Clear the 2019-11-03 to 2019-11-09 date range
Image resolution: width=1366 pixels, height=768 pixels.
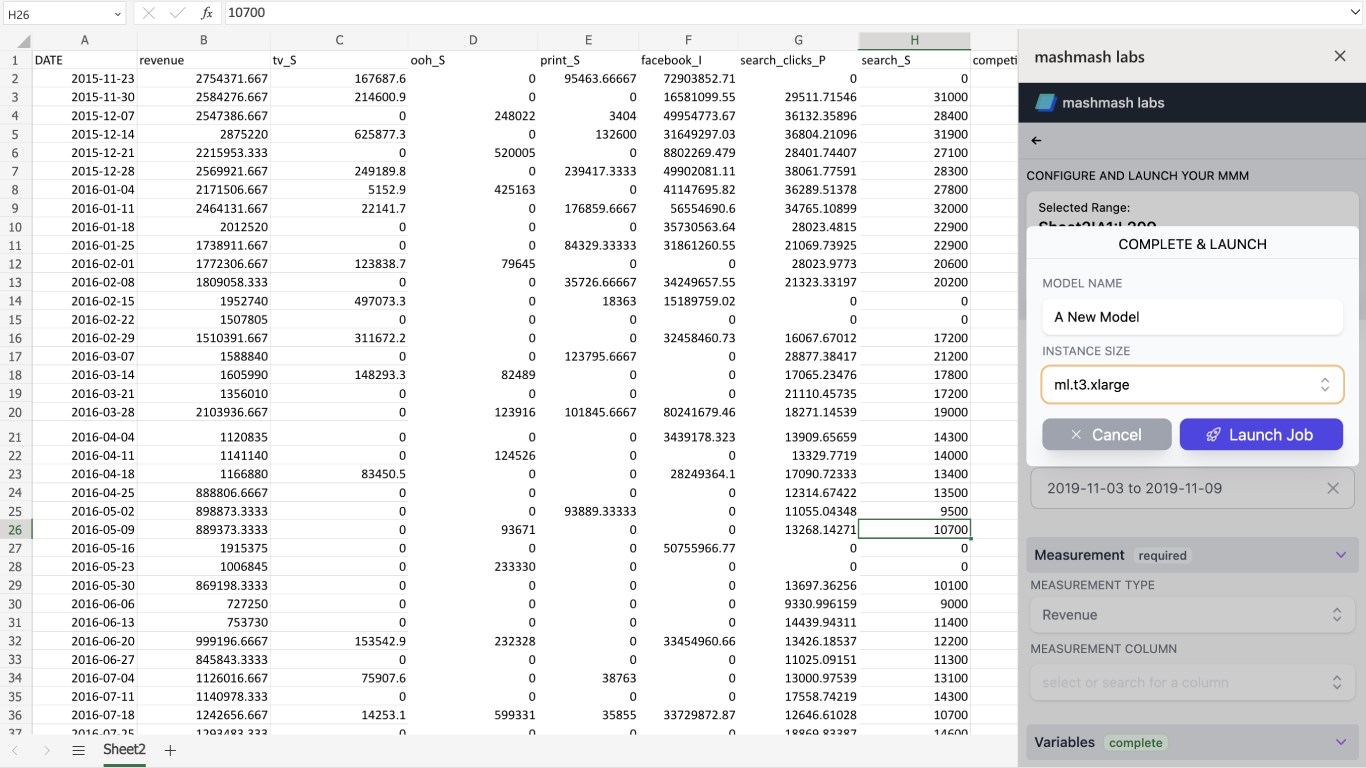(x=1333, y=488)
